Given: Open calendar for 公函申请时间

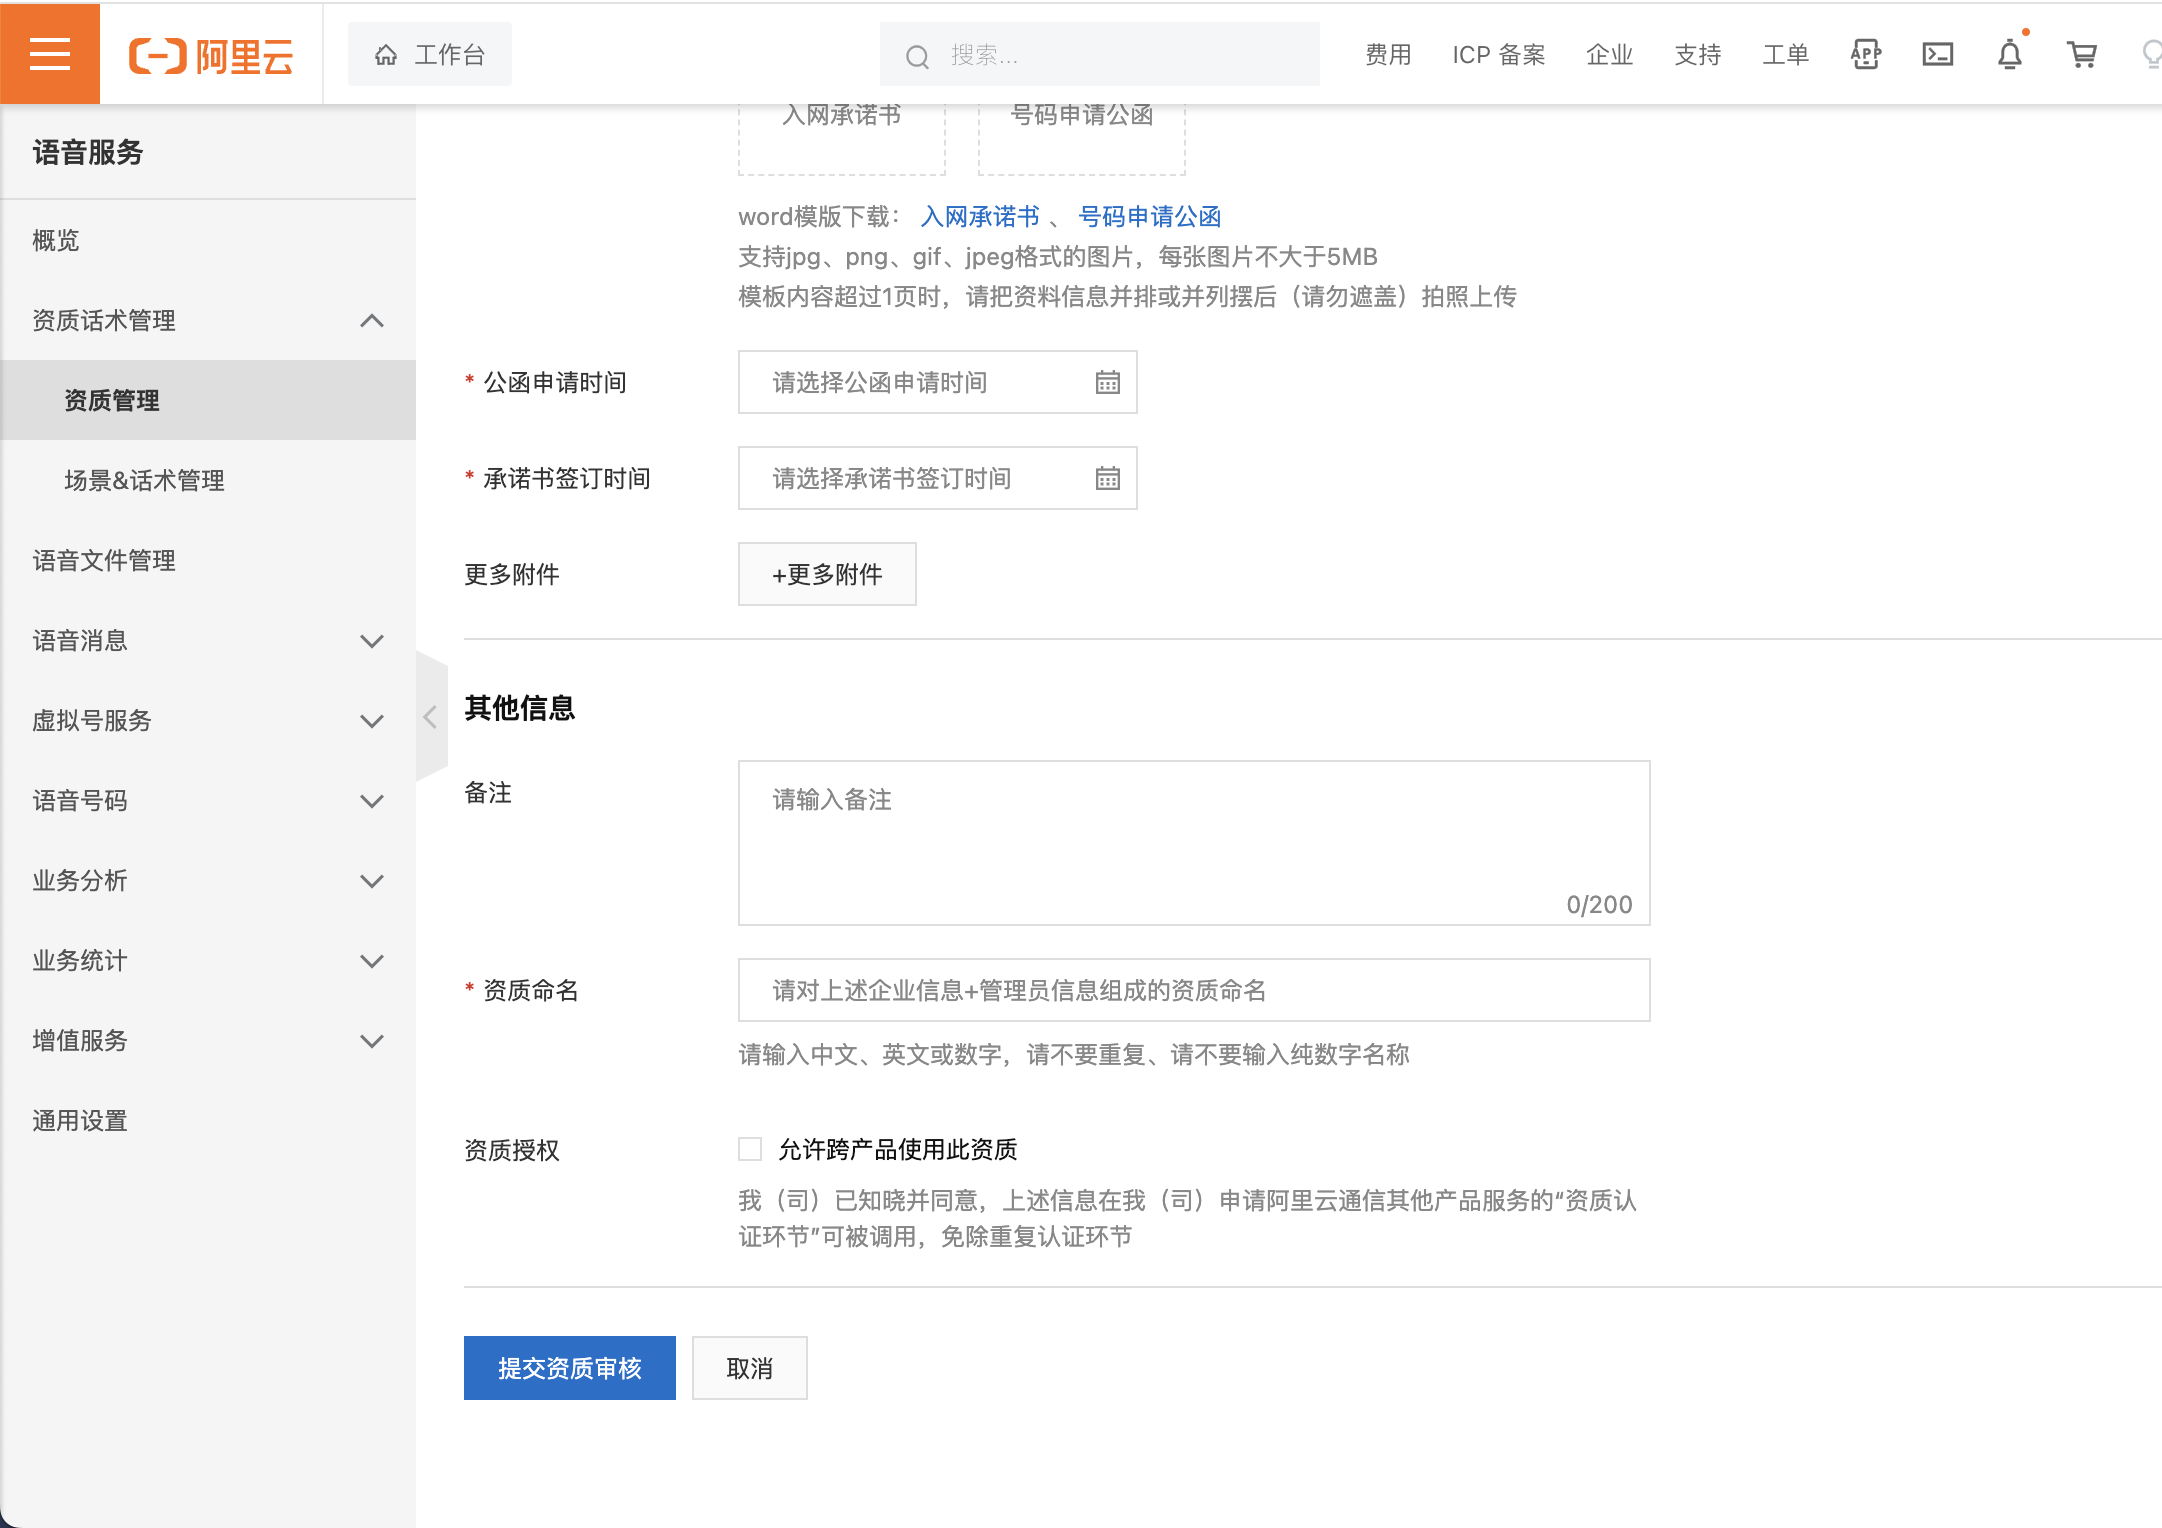Looking at the screenshot, I should 1107,382.
